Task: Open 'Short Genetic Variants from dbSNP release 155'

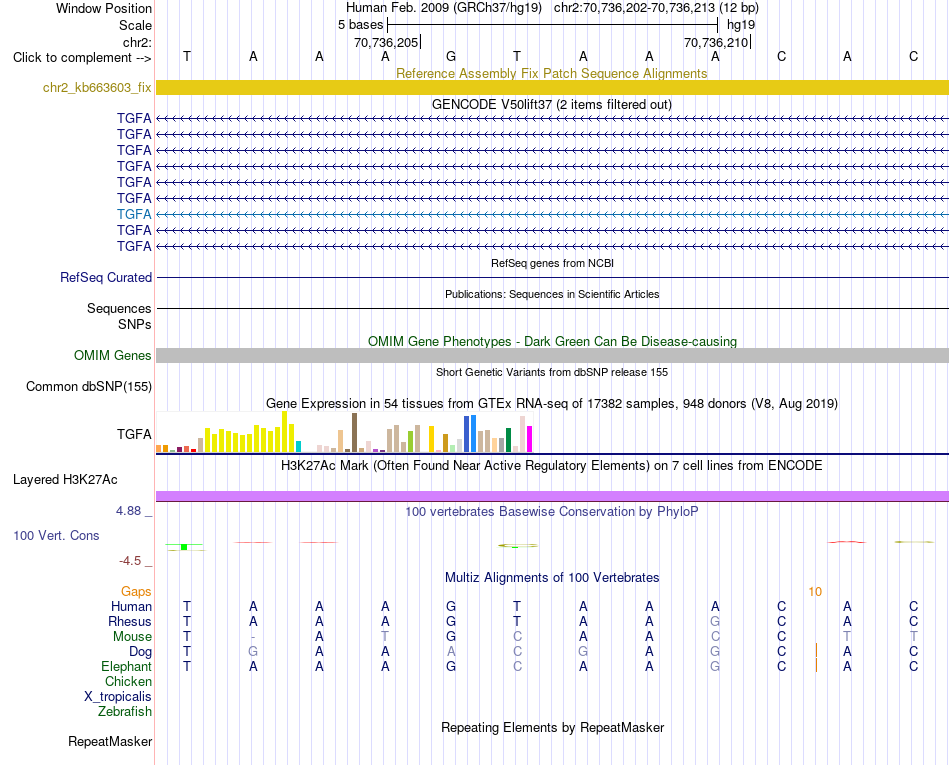Action: pyautogui.click(x=552, y=373)
